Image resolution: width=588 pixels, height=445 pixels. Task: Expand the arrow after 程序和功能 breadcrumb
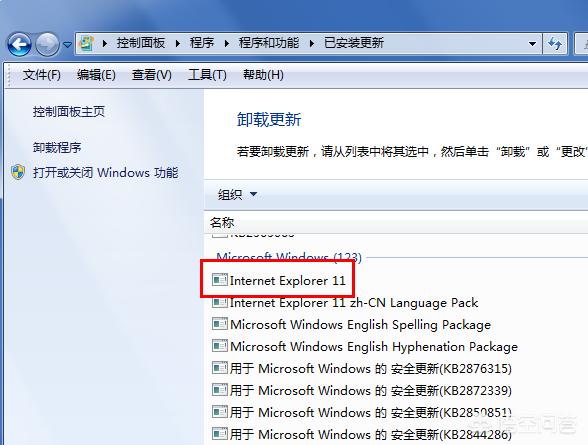[x=312, y=43]
